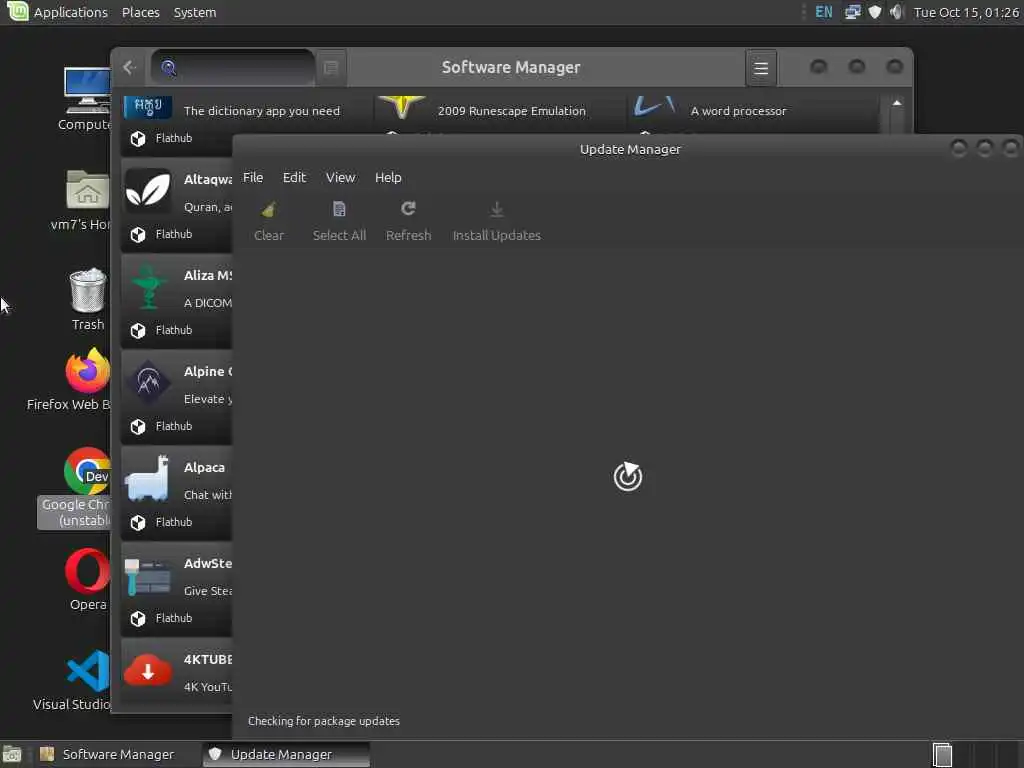The width and height of the screenshot is (1024, 768).
Task: Switch to Update Manager taskbar button
Action: (x=287, y=754)
